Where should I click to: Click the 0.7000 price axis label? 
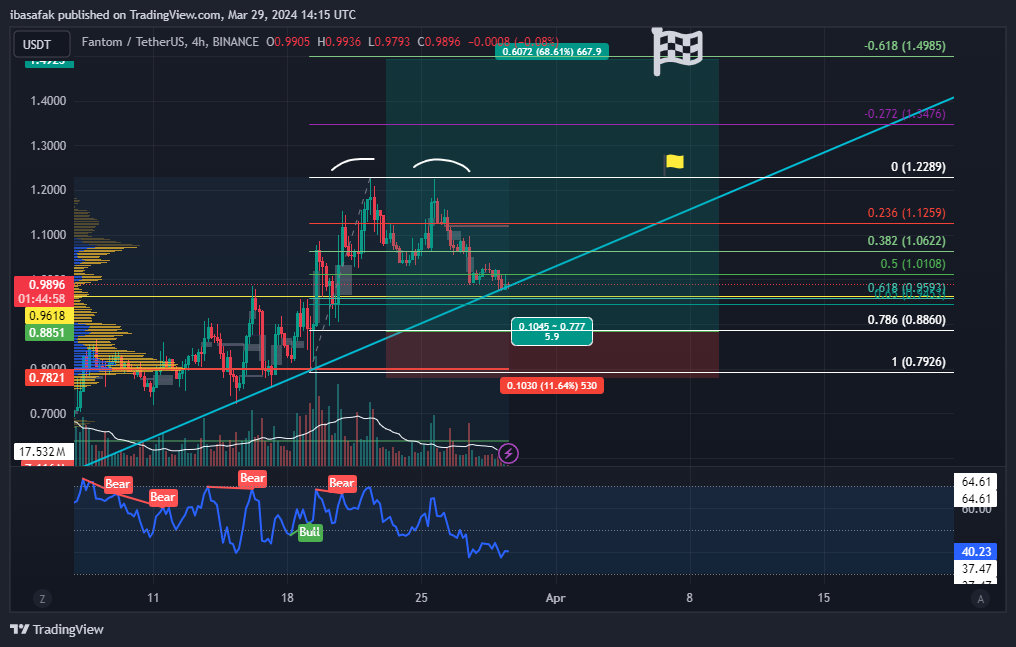(49, 414)
